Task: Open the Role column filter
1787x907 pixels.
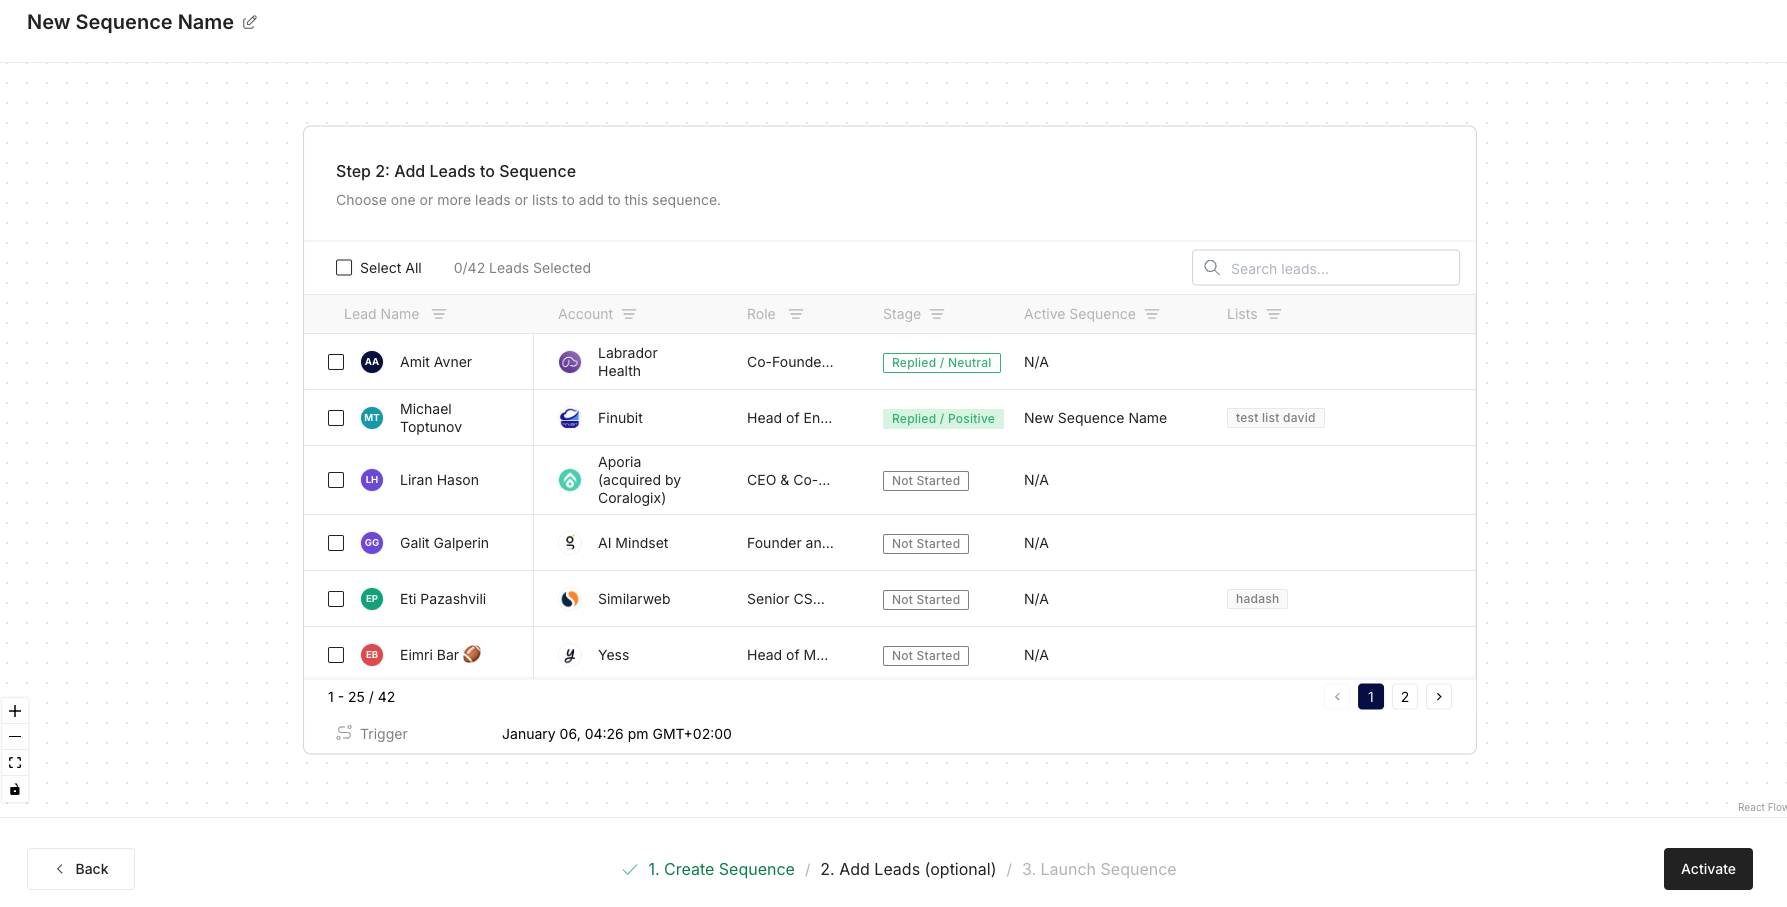Action: 796,314
